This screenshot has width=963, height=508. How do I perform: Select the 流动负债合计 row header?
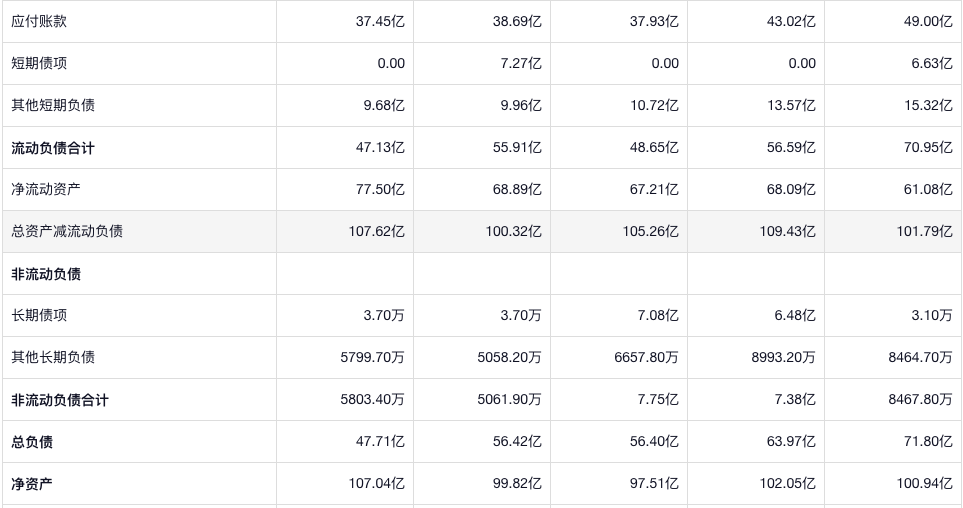click(53, 148)
